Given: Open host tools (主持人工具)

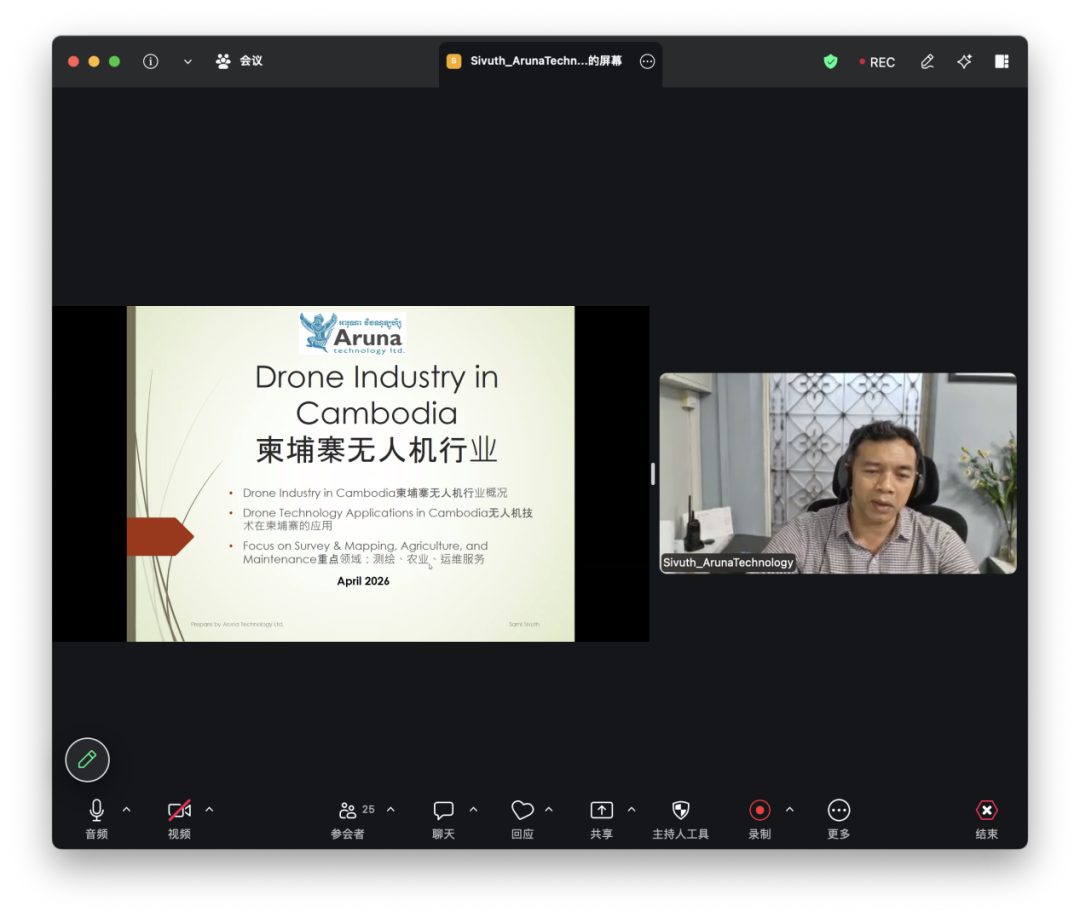Looking at the screenshot, I should pyautogui.click(x=680, y=818).
